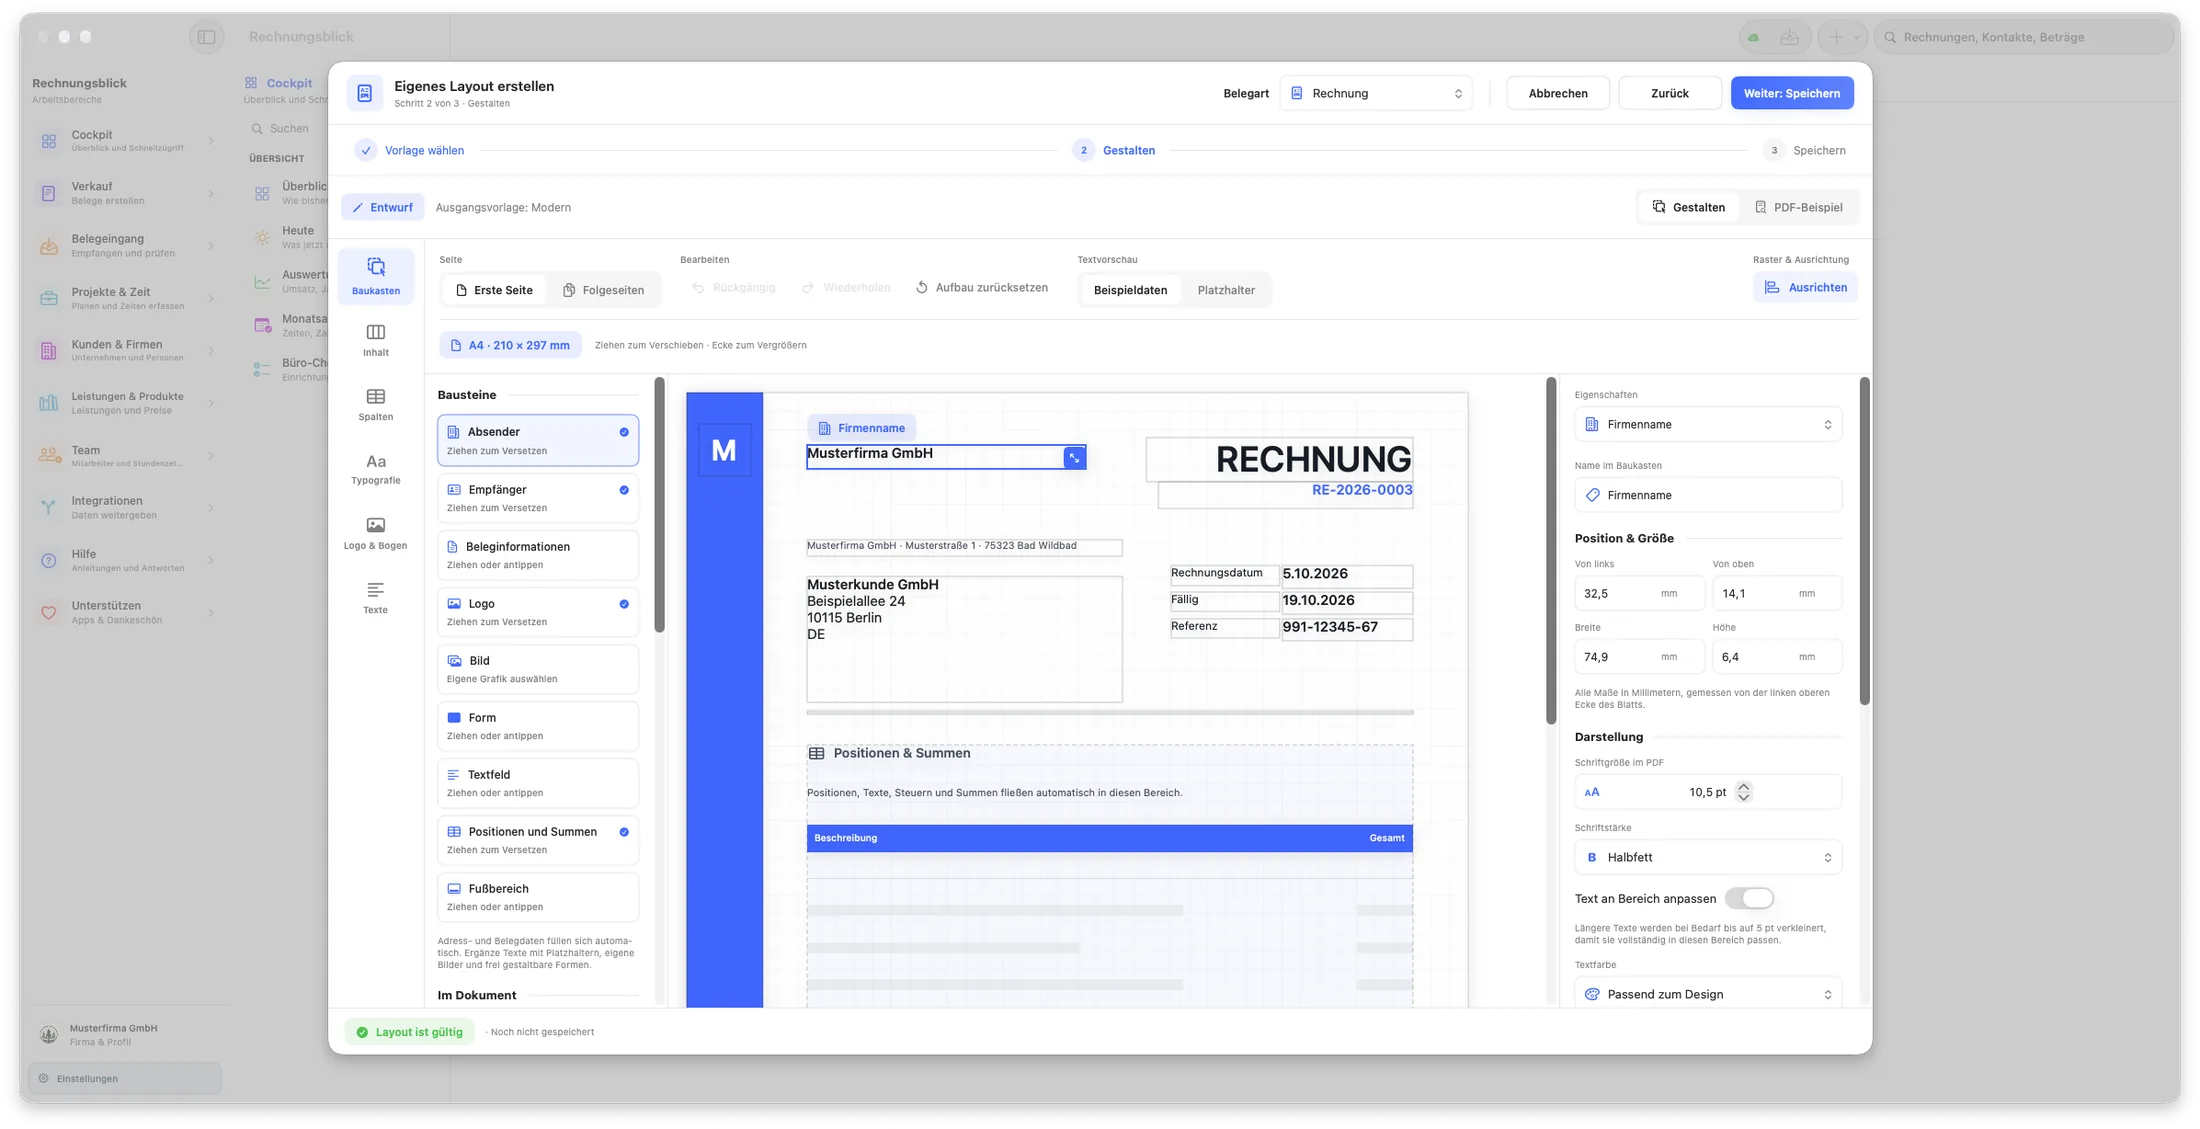
Task: Go to the Vorlage wählen step
Action: pos(409,150)
